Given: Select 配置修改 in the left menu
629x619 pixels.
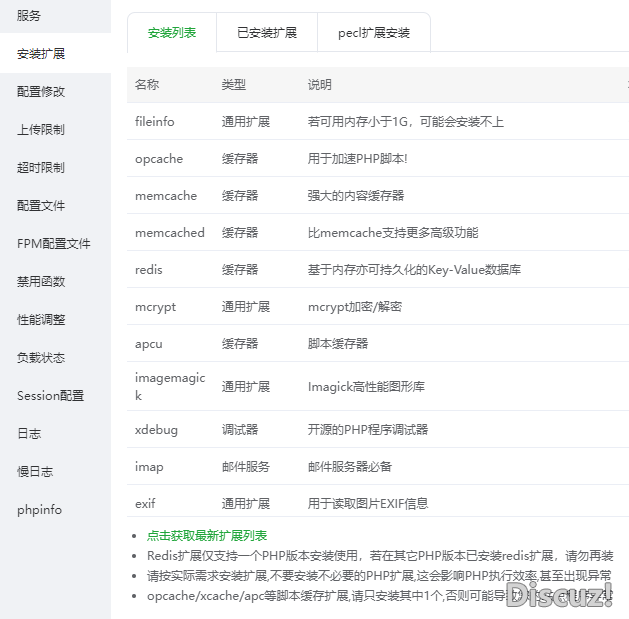Looking at the screenshot, I should click(x=41, y=91).
